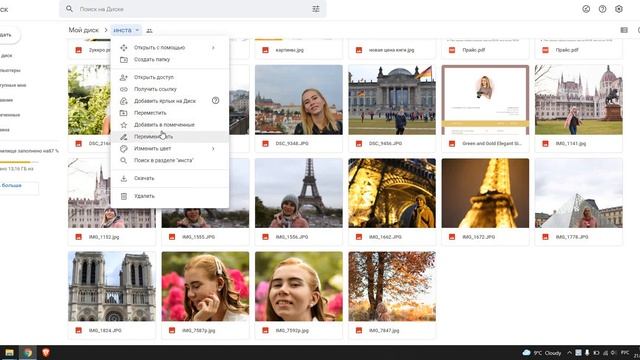Click file name IMG_7847.jpg
The width and height of the screenshot is (640, 360).
(x=384, y=331)
